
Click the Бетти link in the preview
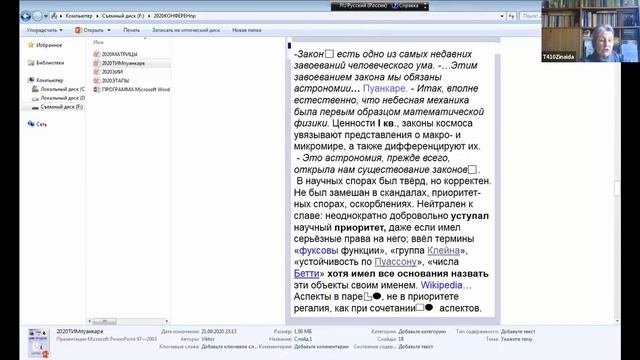click(x=306, y=273)
